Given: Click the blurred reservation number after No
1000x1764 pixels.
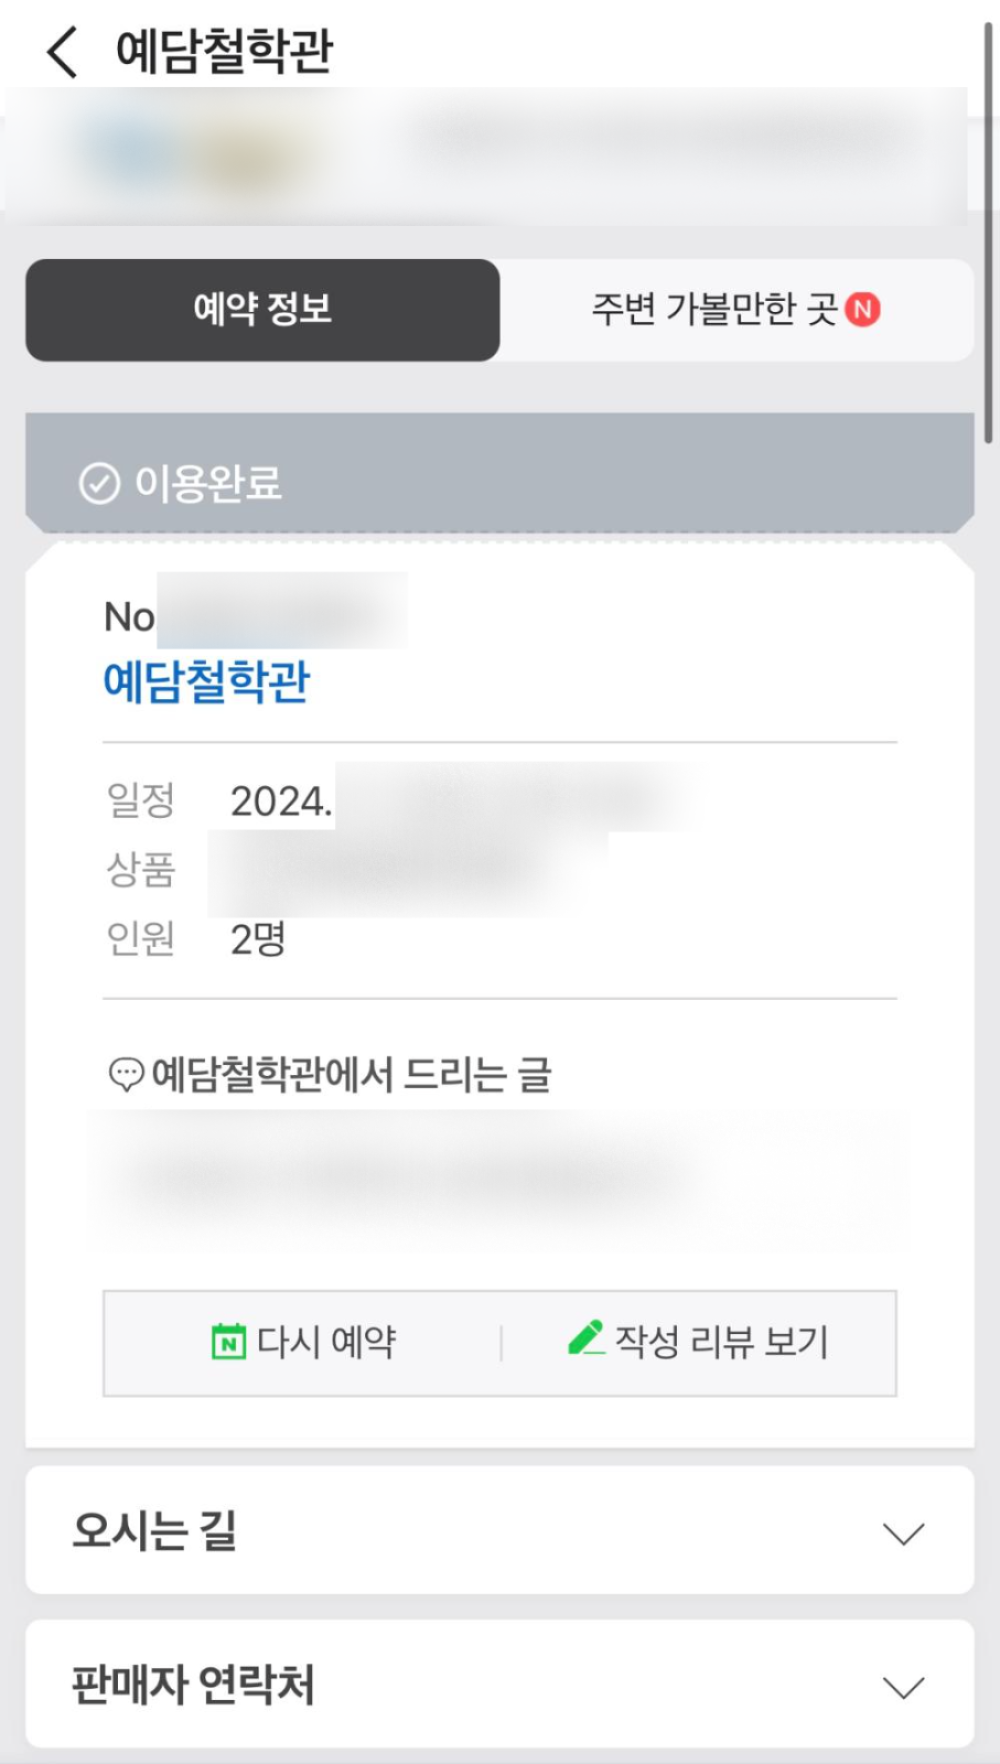Looking at the screenshot, I should pos(282,611).
